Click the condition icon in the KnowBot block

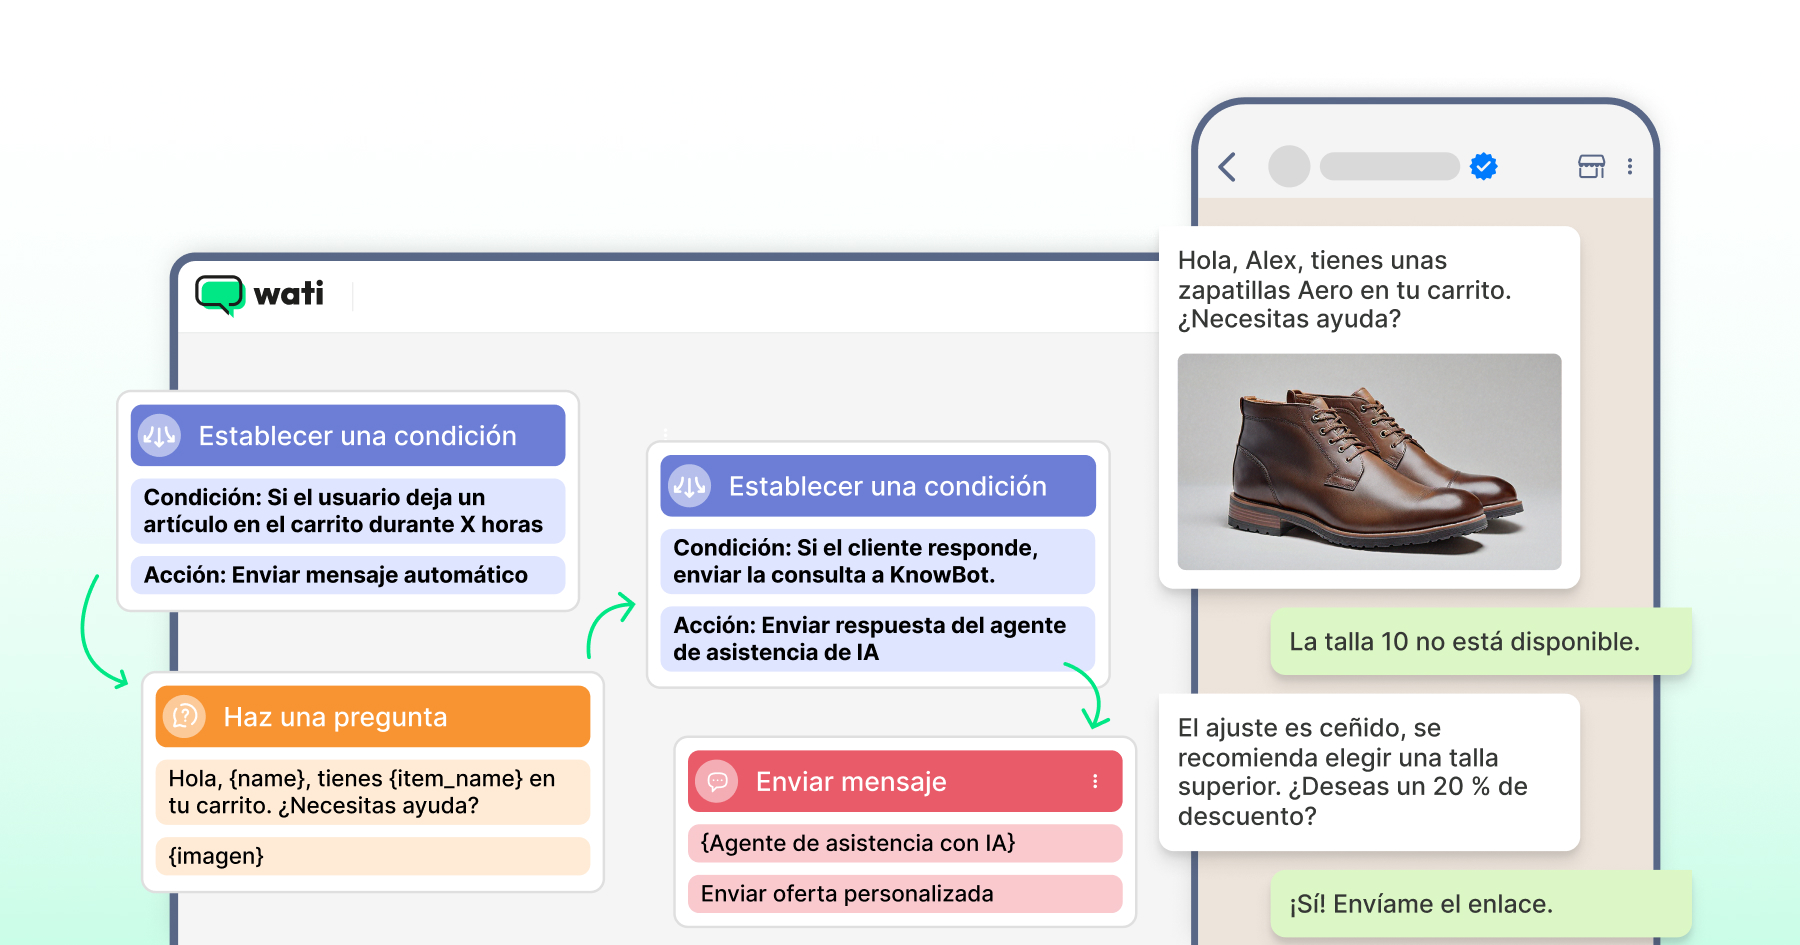[690, 486]
